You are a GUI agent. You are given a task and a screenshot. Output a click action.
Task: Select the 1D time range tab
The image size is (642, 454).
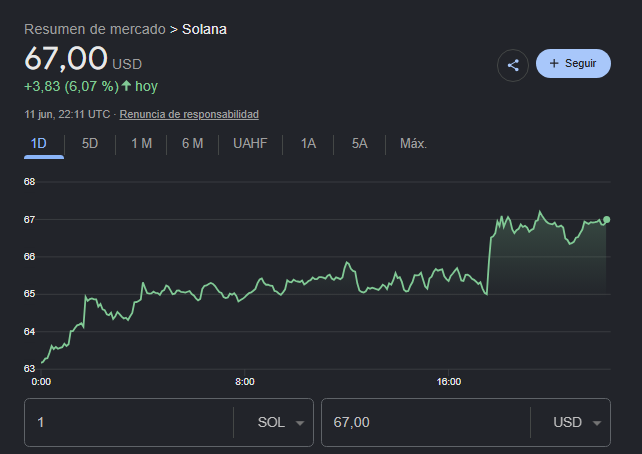point(39,144)
